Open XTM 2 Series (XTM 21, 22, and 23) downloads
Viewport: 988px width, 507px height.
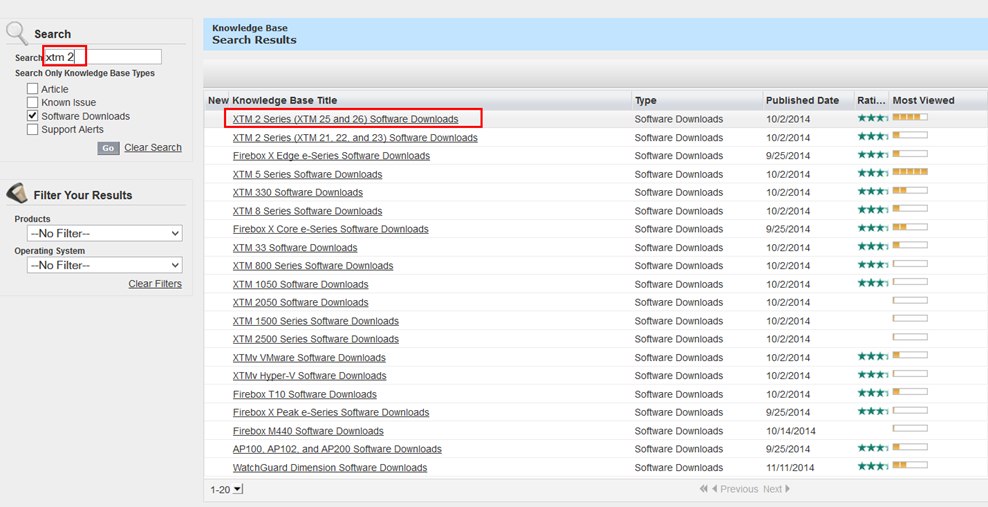coord(355,138)
